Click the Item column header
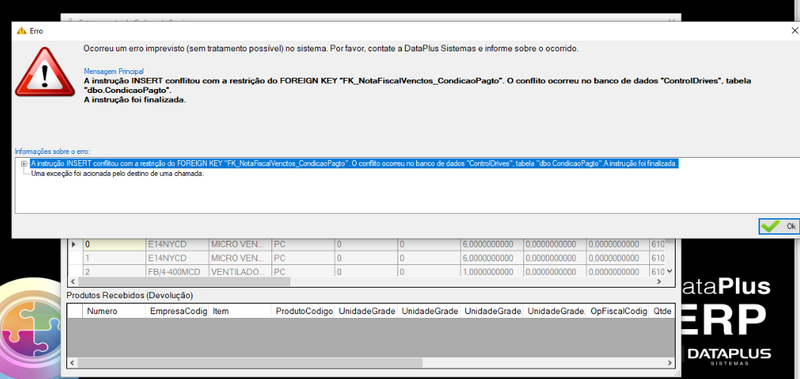 [x=240, y=311]
